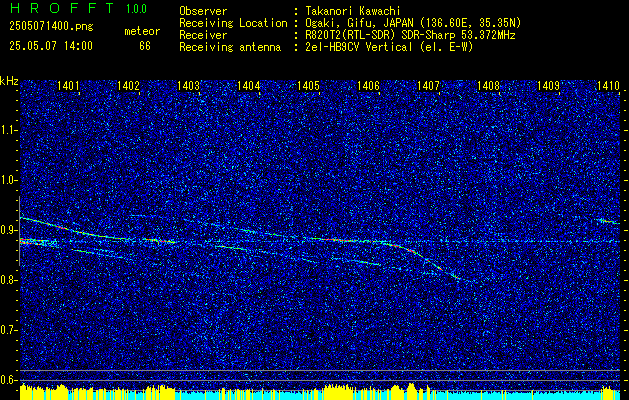Click the 1404 time marker
This screenshot has width=629, height=400.
click(248, 85)
